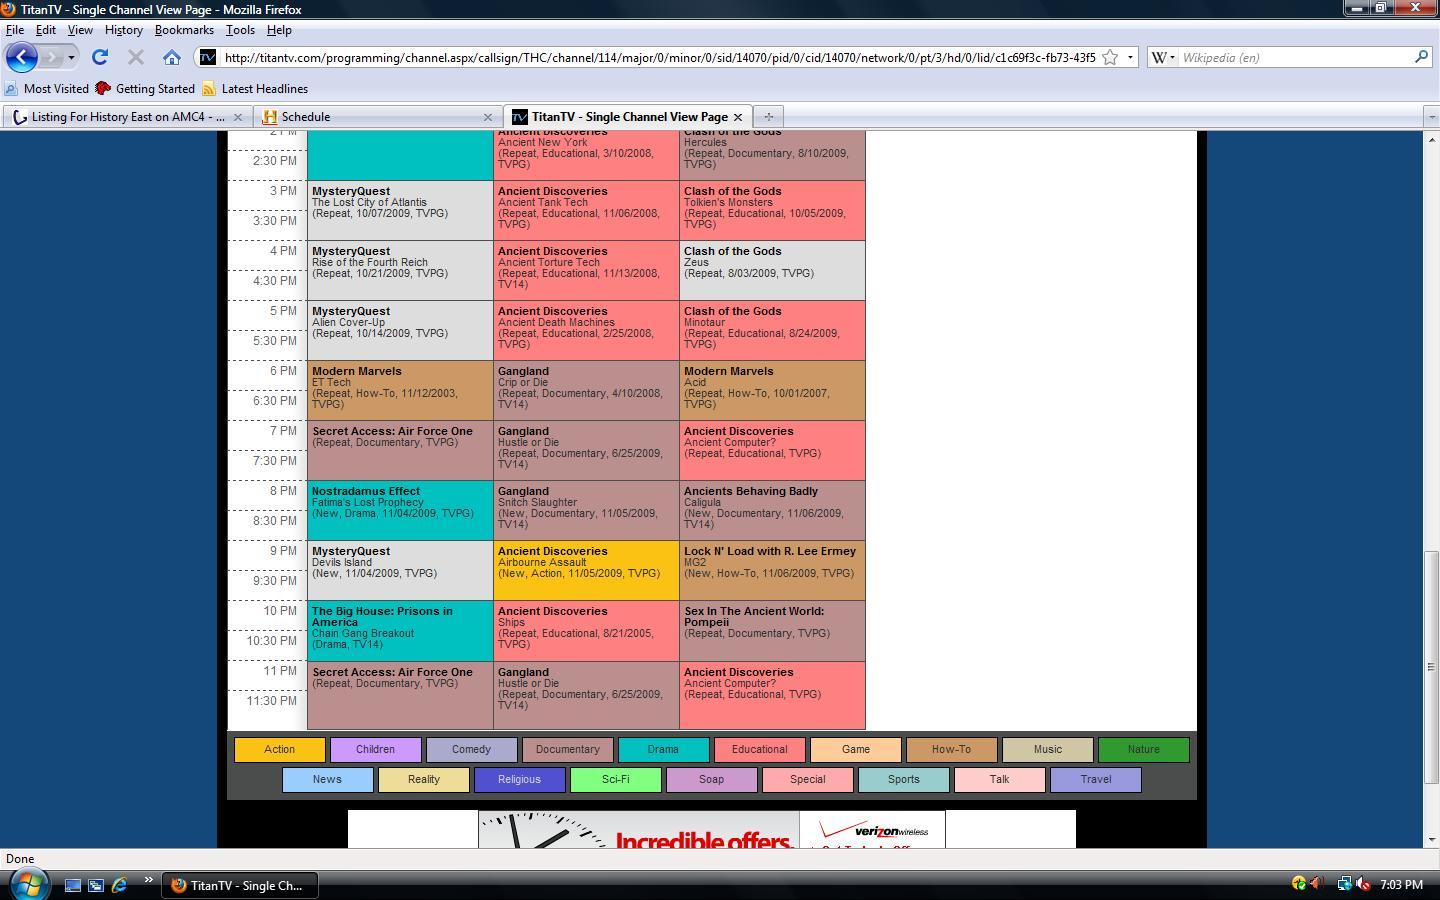Click the How-To genre legend button
This screenshot has width=1440, height=900.
(x=952, y=749)
